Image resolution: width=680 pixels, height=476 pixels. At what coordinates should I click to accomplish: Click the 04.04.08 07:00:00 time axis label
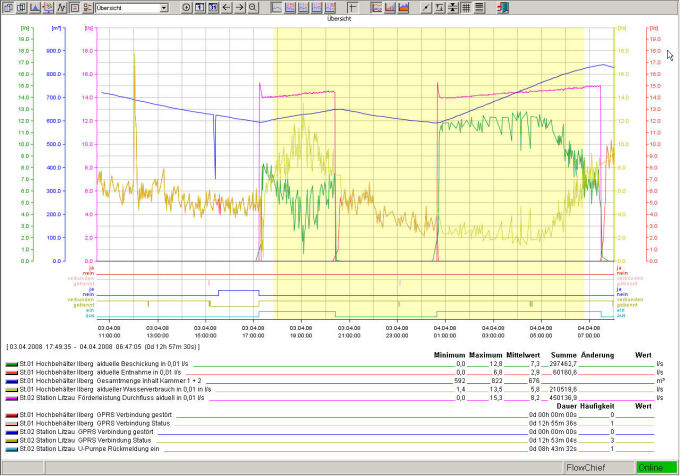(x=589, y=332)
